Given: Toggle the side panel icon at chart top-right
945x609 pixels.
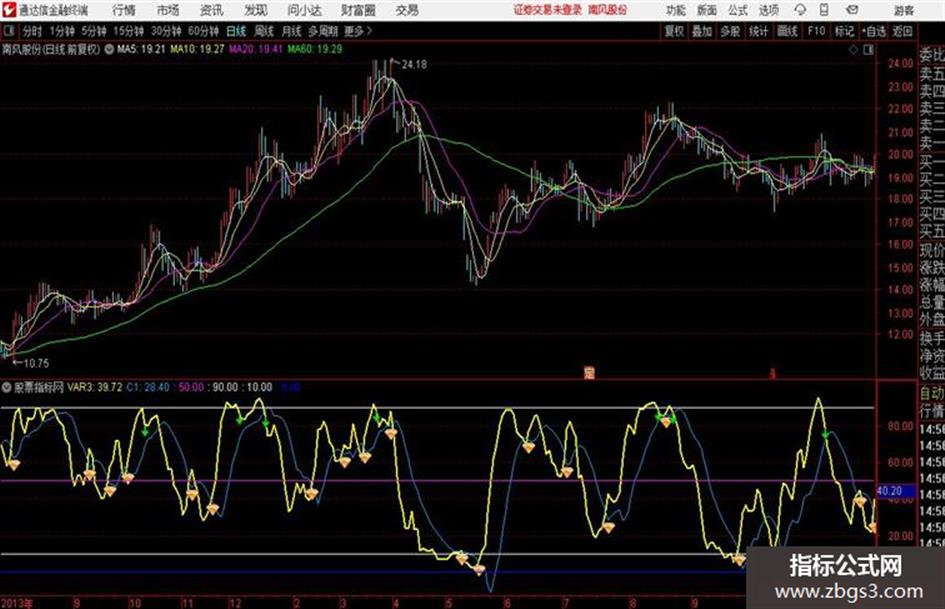Looking at the screenshot, I should tap(868, 50).
